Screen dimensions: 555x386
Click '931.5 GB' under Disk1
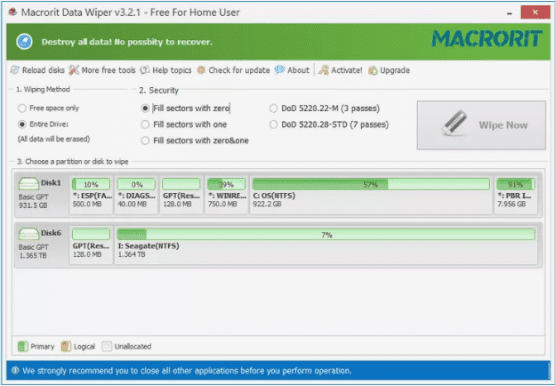pos(33,205)
